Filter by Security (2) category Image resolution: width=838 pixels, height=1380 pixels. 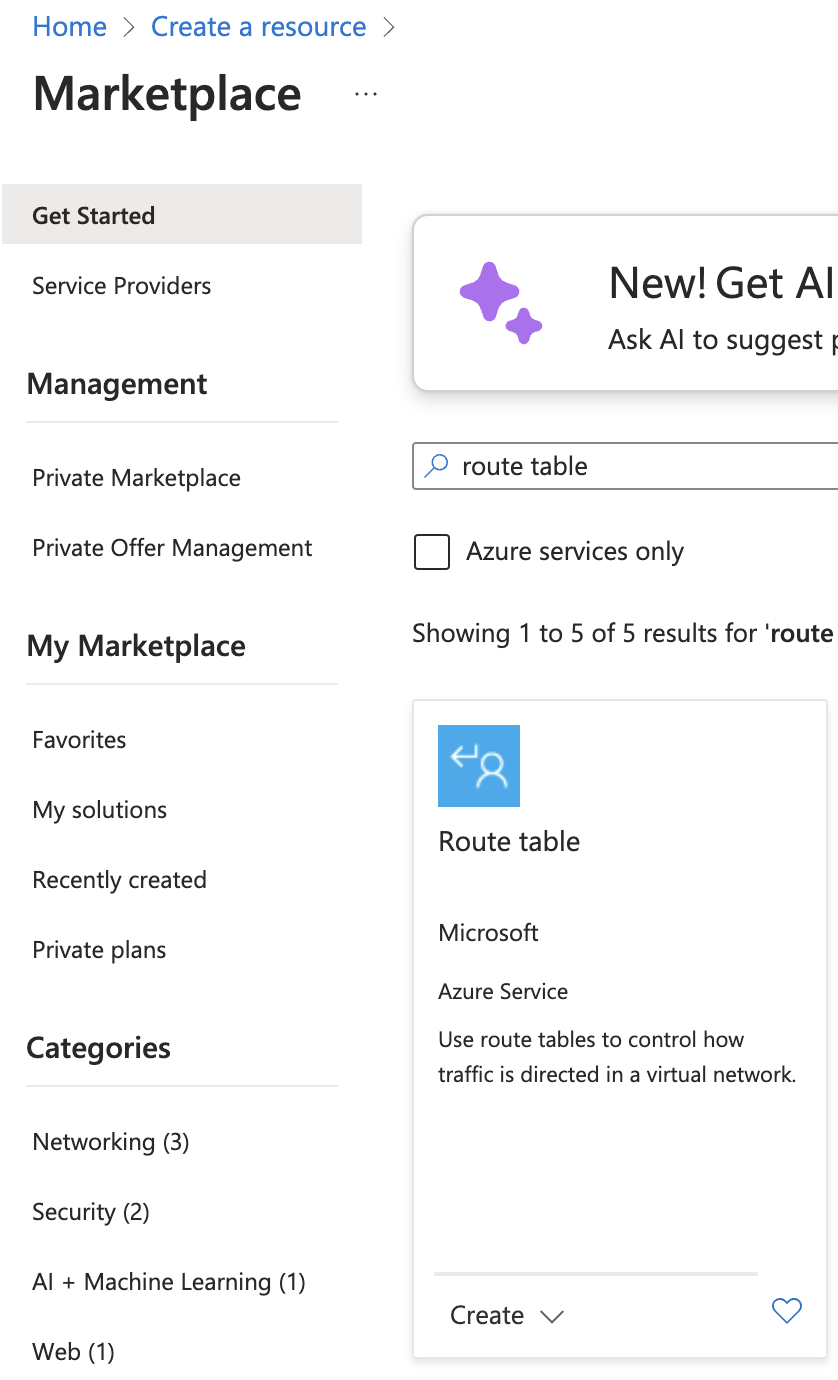(x=91, y=1212)
